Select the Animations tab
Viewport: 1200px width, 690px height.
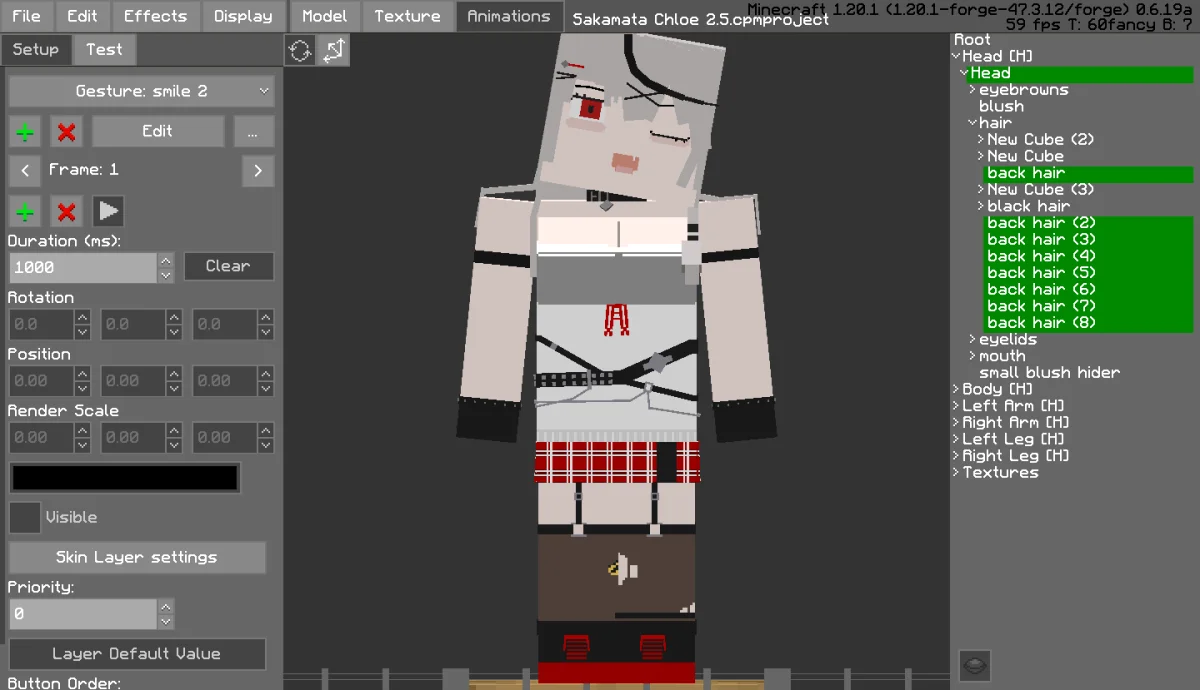tap(508, 16)
